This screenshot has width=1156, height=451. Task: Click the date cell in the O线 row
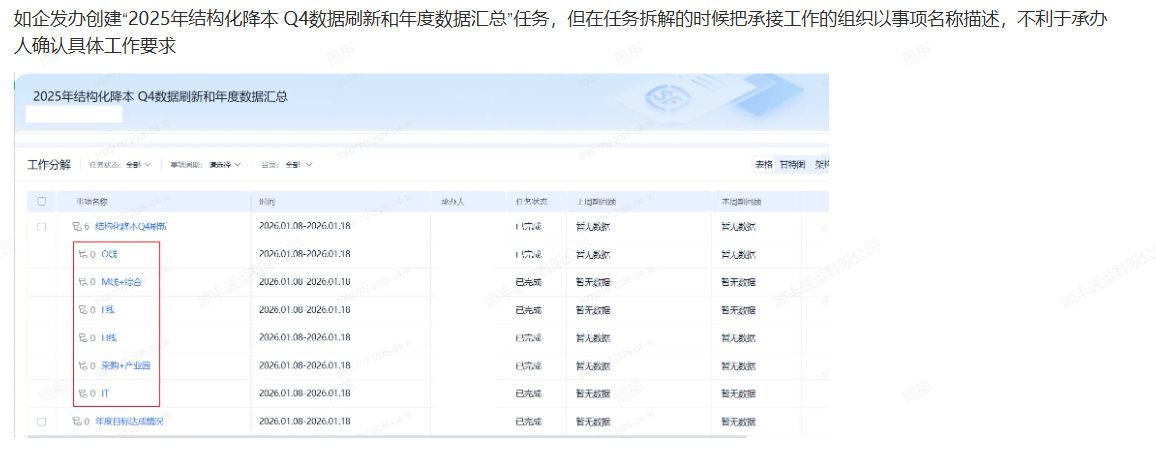click(304, 254)
